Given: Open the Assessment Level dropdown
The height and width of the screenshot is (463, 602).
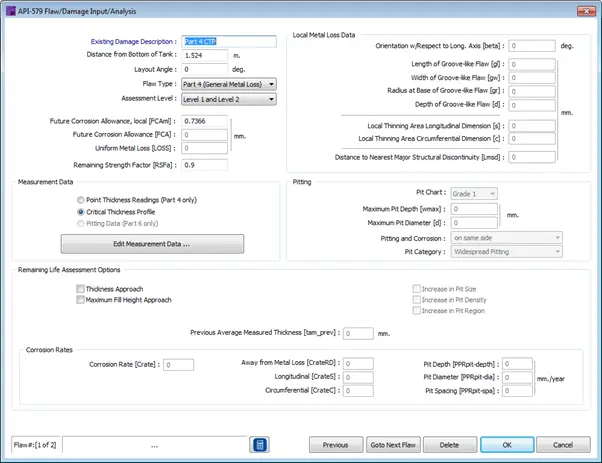Looking at the screenshot, I should point(229,99).
